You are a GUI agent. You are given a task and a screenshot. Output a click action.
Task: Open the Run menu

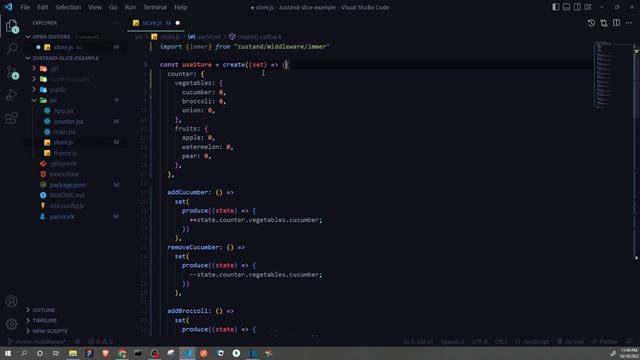click(130, 7)
